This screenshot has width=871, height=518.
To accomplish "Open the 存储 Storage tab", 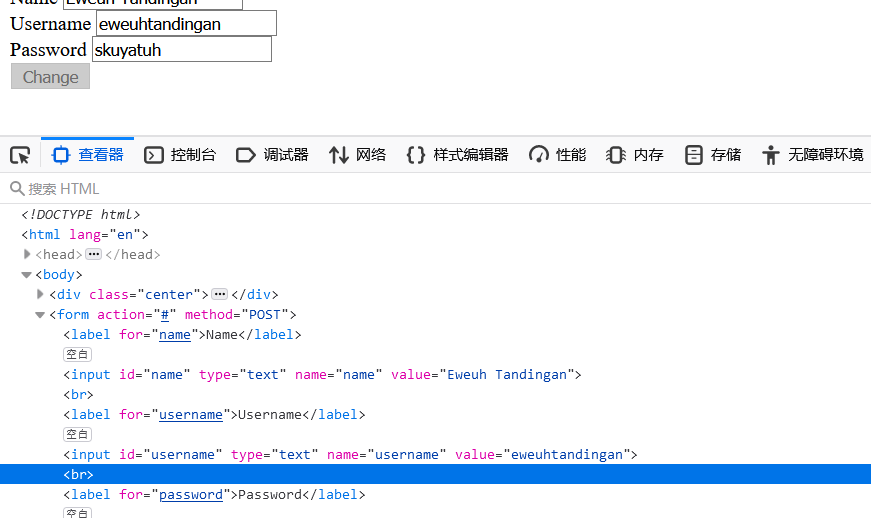I will [x=713, y=154].
